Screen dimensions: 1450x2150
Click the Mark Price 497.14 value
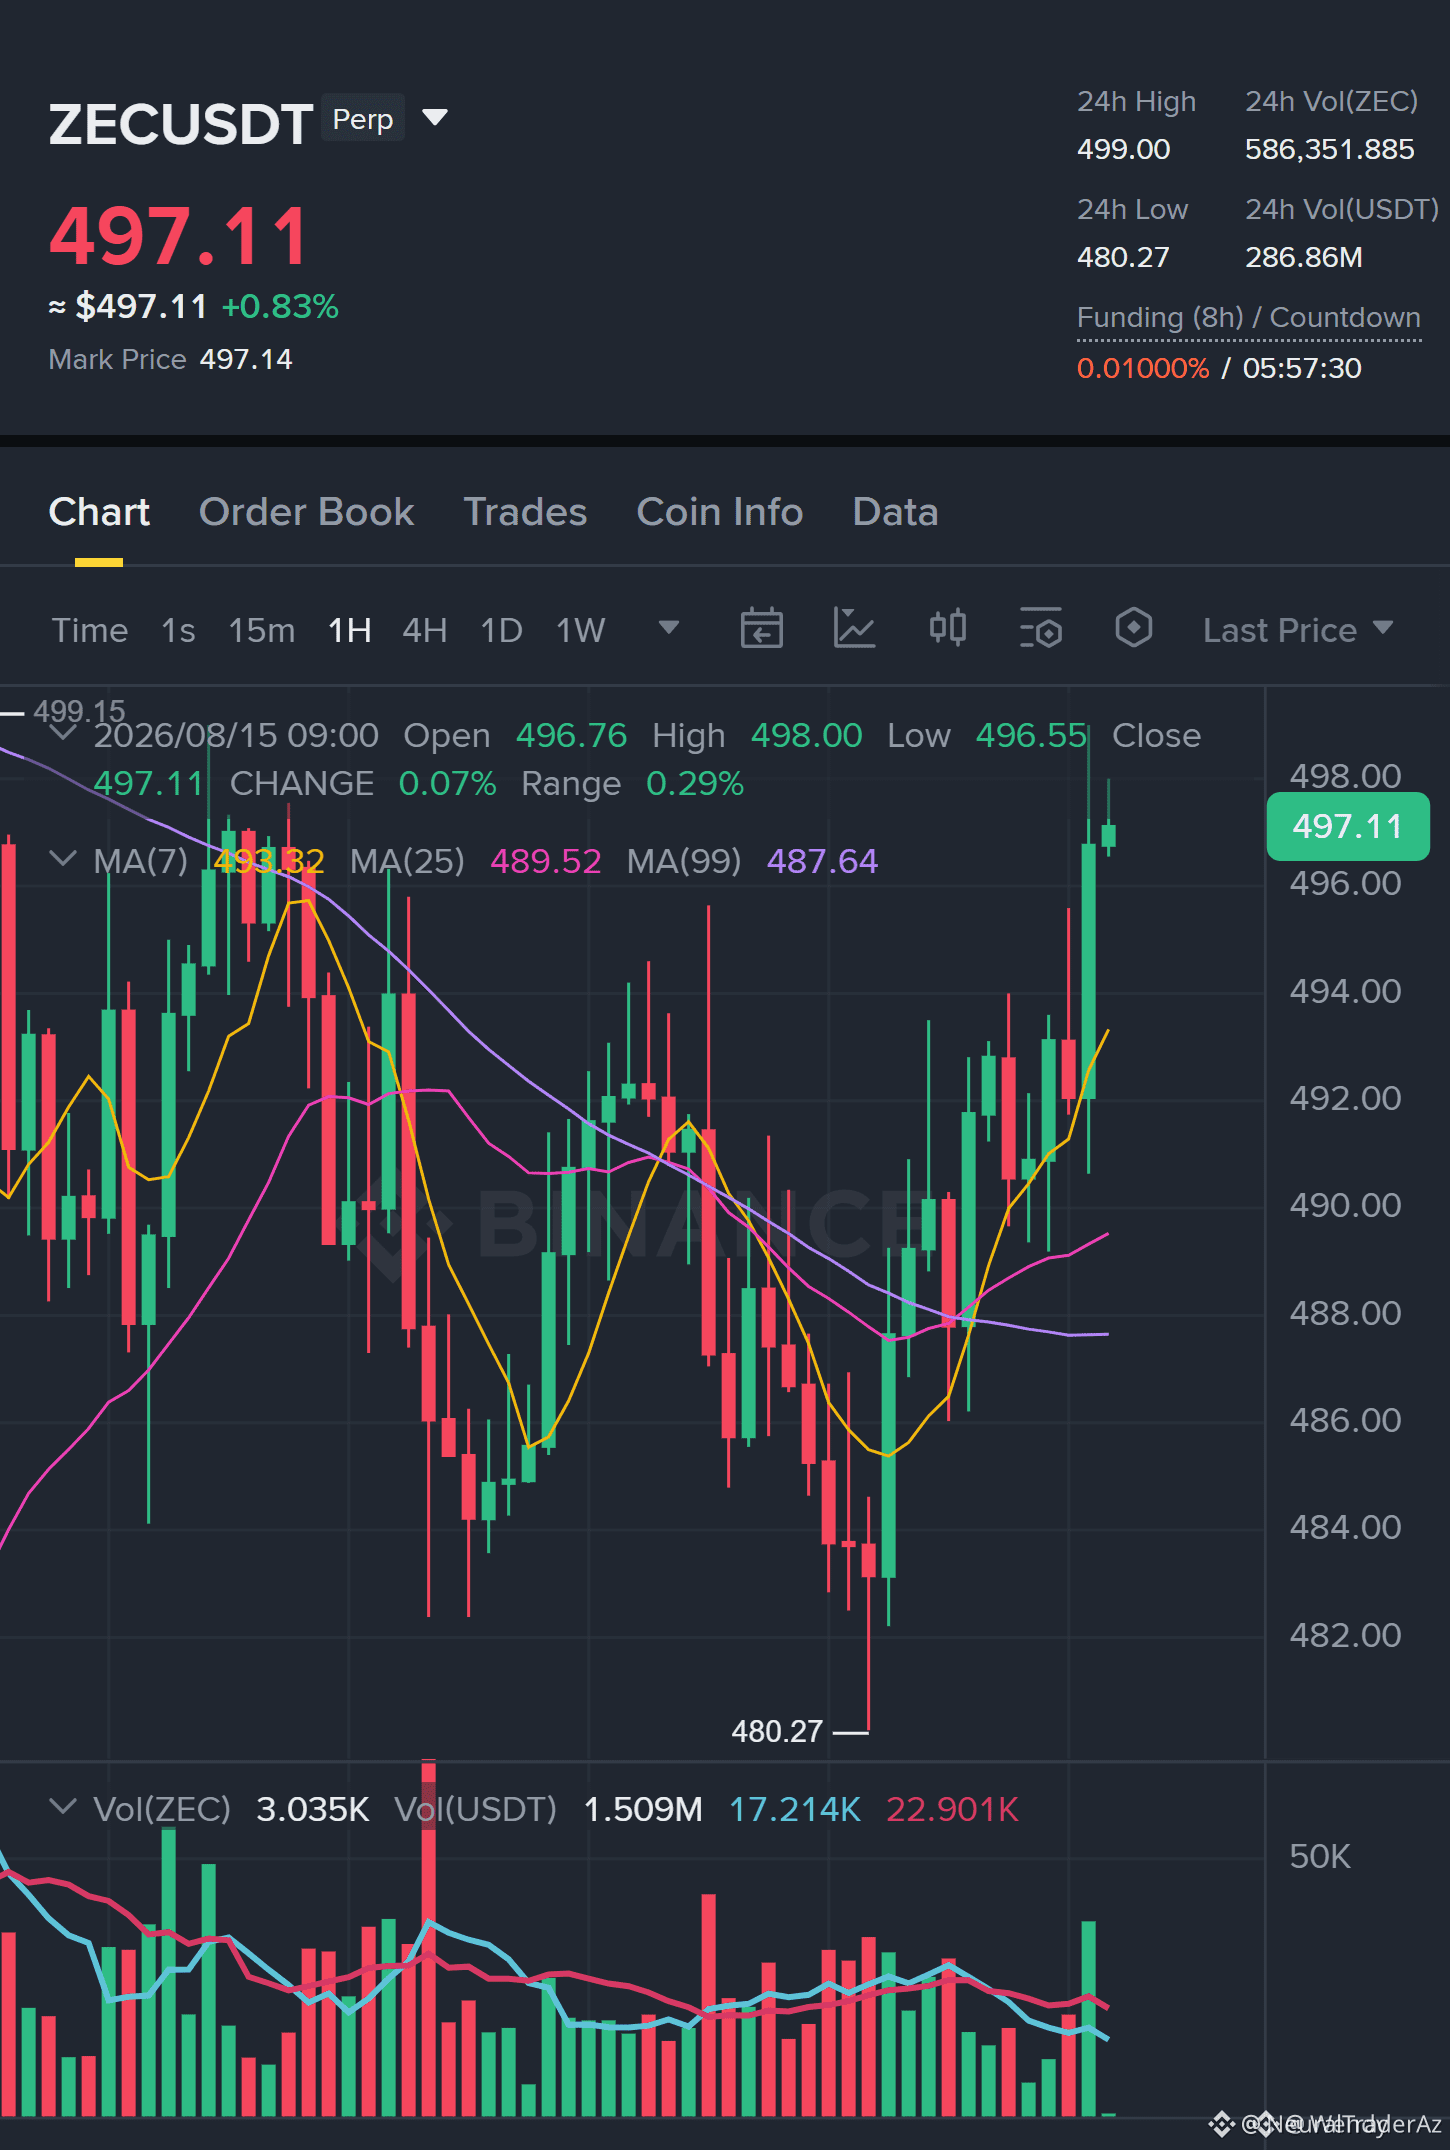(246, 359)
